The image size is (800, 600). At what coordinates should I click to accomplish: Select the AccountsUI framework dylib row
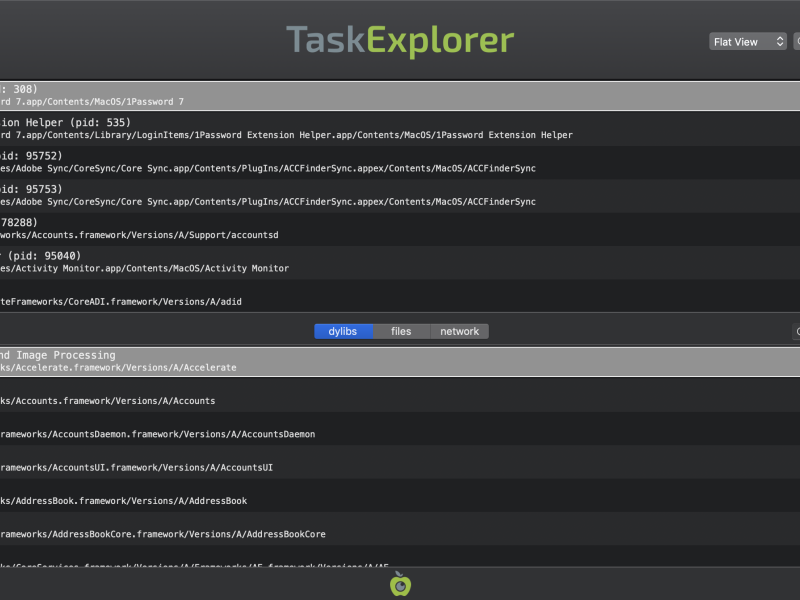click(400, 462)
